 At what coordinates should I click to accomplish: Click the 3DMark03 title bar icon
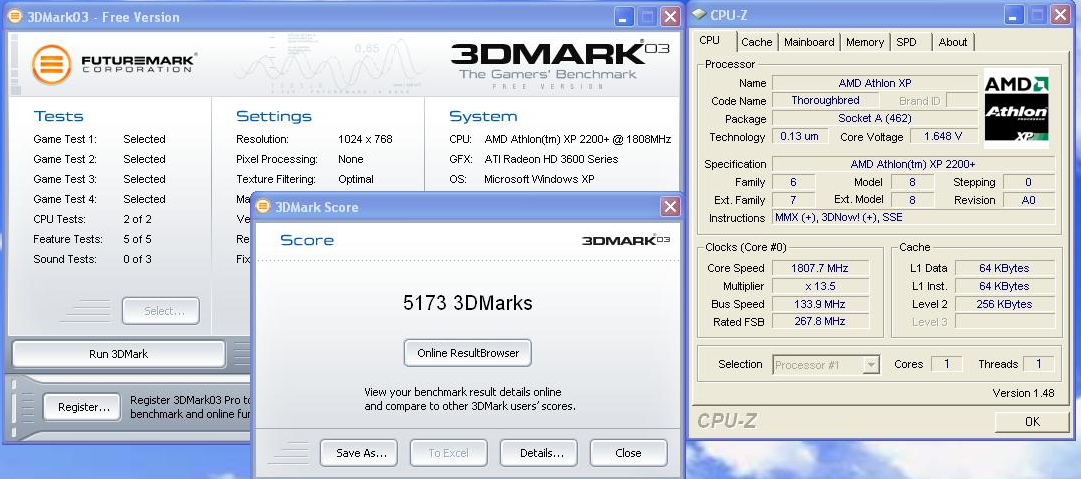(14, 16)
